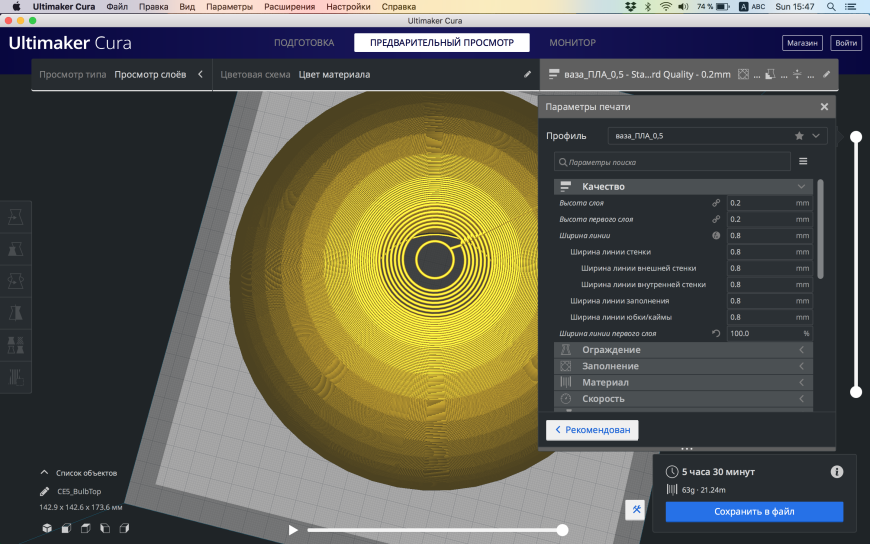Open the Настройки menu
Image resolution: width=870 pixels, height=544 pixels.
coord(348,7)
